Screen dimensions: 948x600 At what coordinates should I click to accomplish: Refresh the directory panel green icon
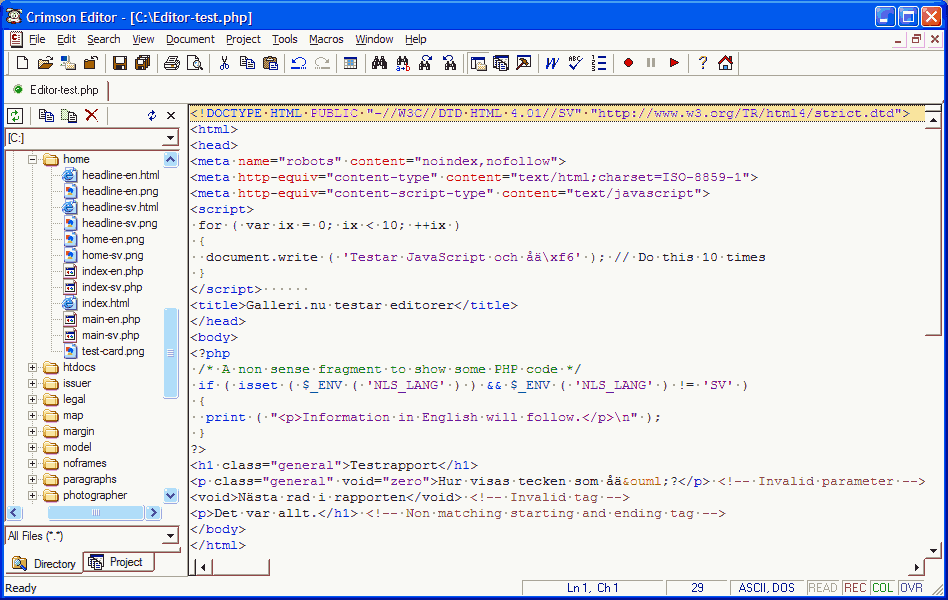pyautogui.click(x=15, y=116)
